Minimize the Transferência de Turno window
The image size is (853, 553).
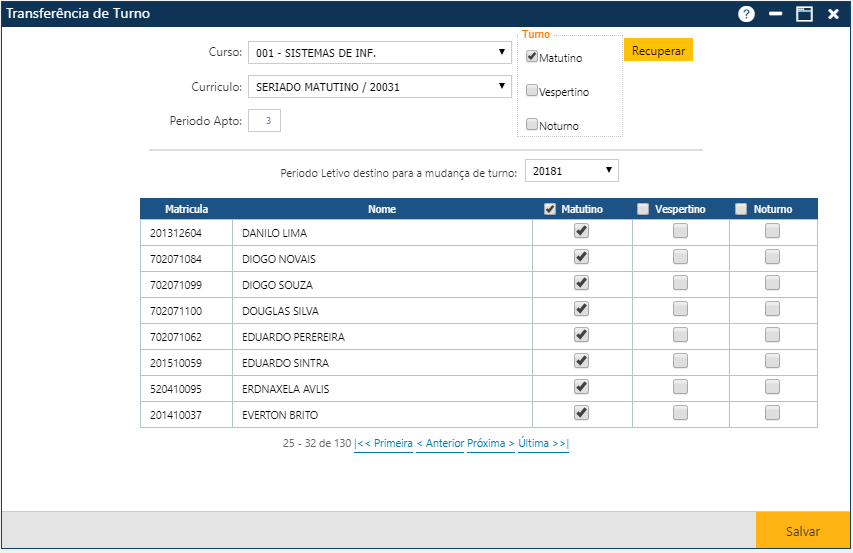[776, 14]
